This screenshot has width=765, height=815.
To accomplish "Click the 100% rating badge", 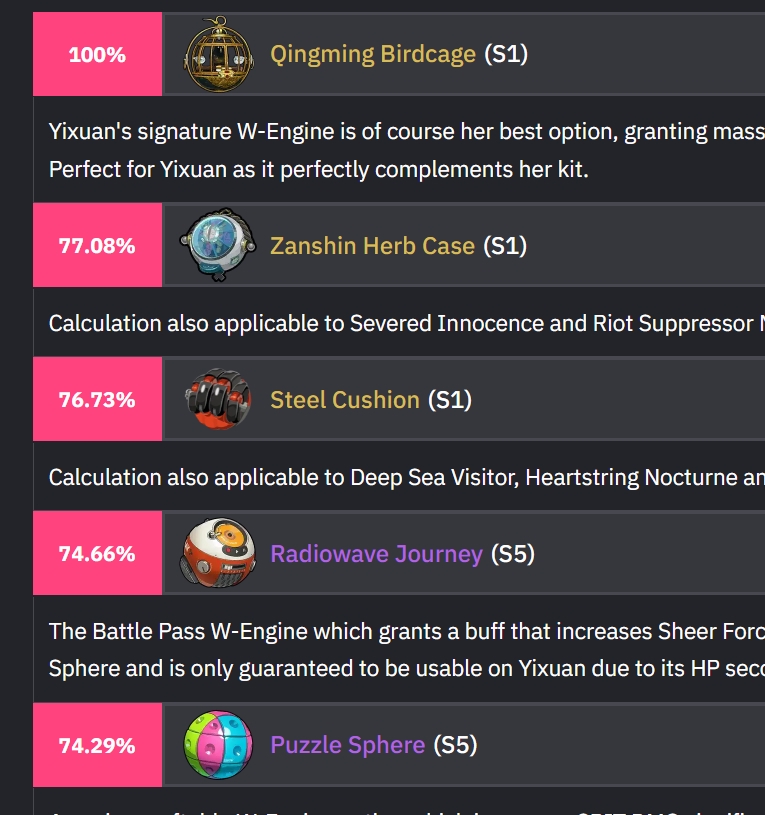I will (97, 54).
